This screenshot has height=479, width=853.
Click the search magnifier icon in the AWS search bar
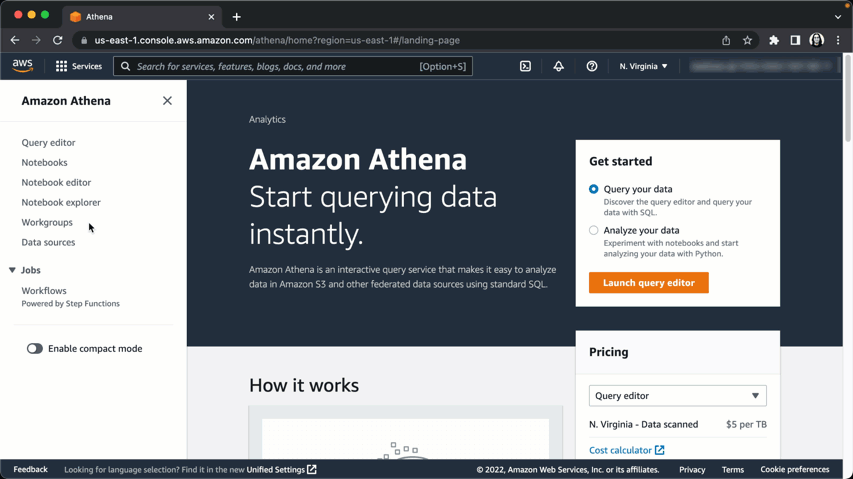click(126, 66)
